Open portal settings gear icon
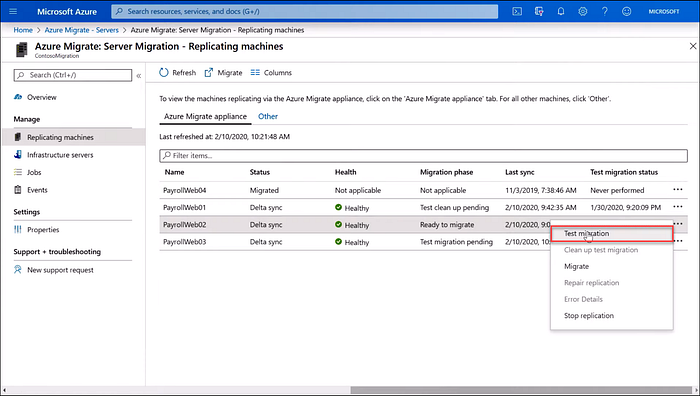This screenshot has height=396, width=700. [583, 12]
